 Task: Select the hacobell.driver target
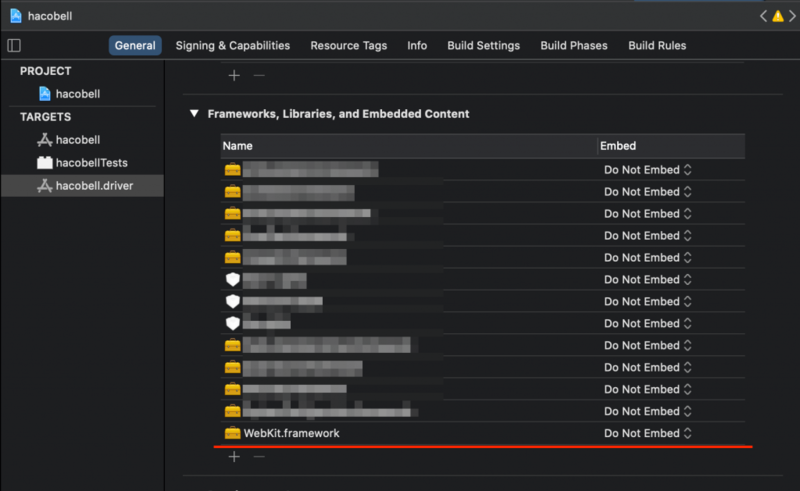pyautogui.click(x=83, y=186)
